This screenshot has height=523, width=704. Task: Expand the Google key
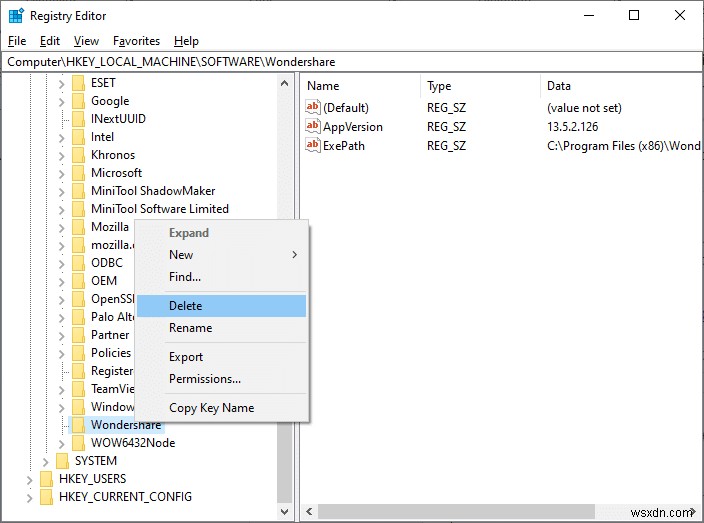(x=62, y=102)
